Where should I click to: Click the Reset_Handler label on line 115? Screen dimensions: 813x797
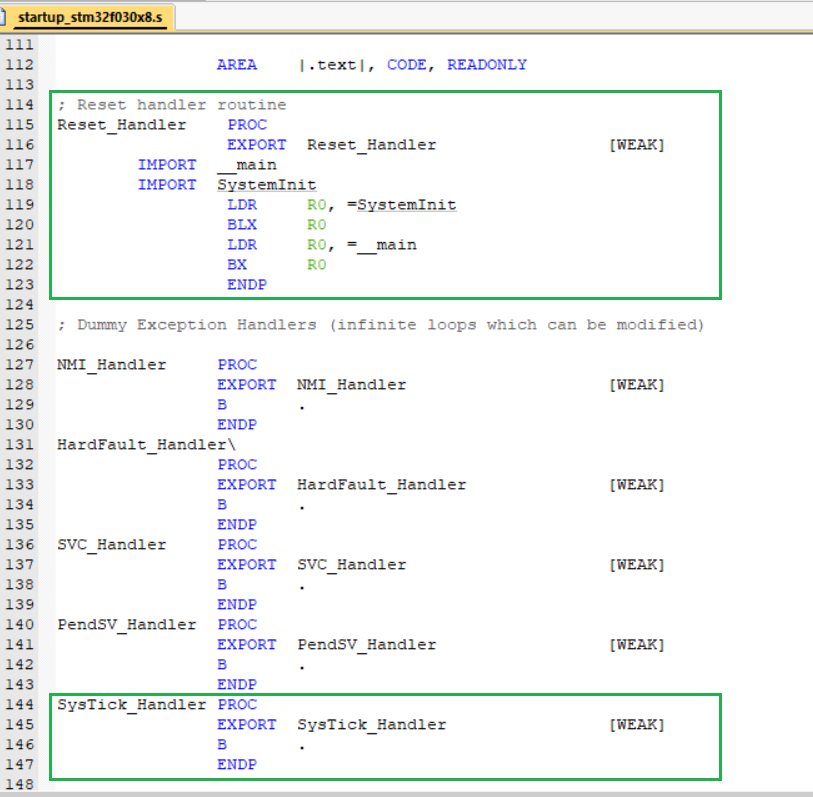121,125
